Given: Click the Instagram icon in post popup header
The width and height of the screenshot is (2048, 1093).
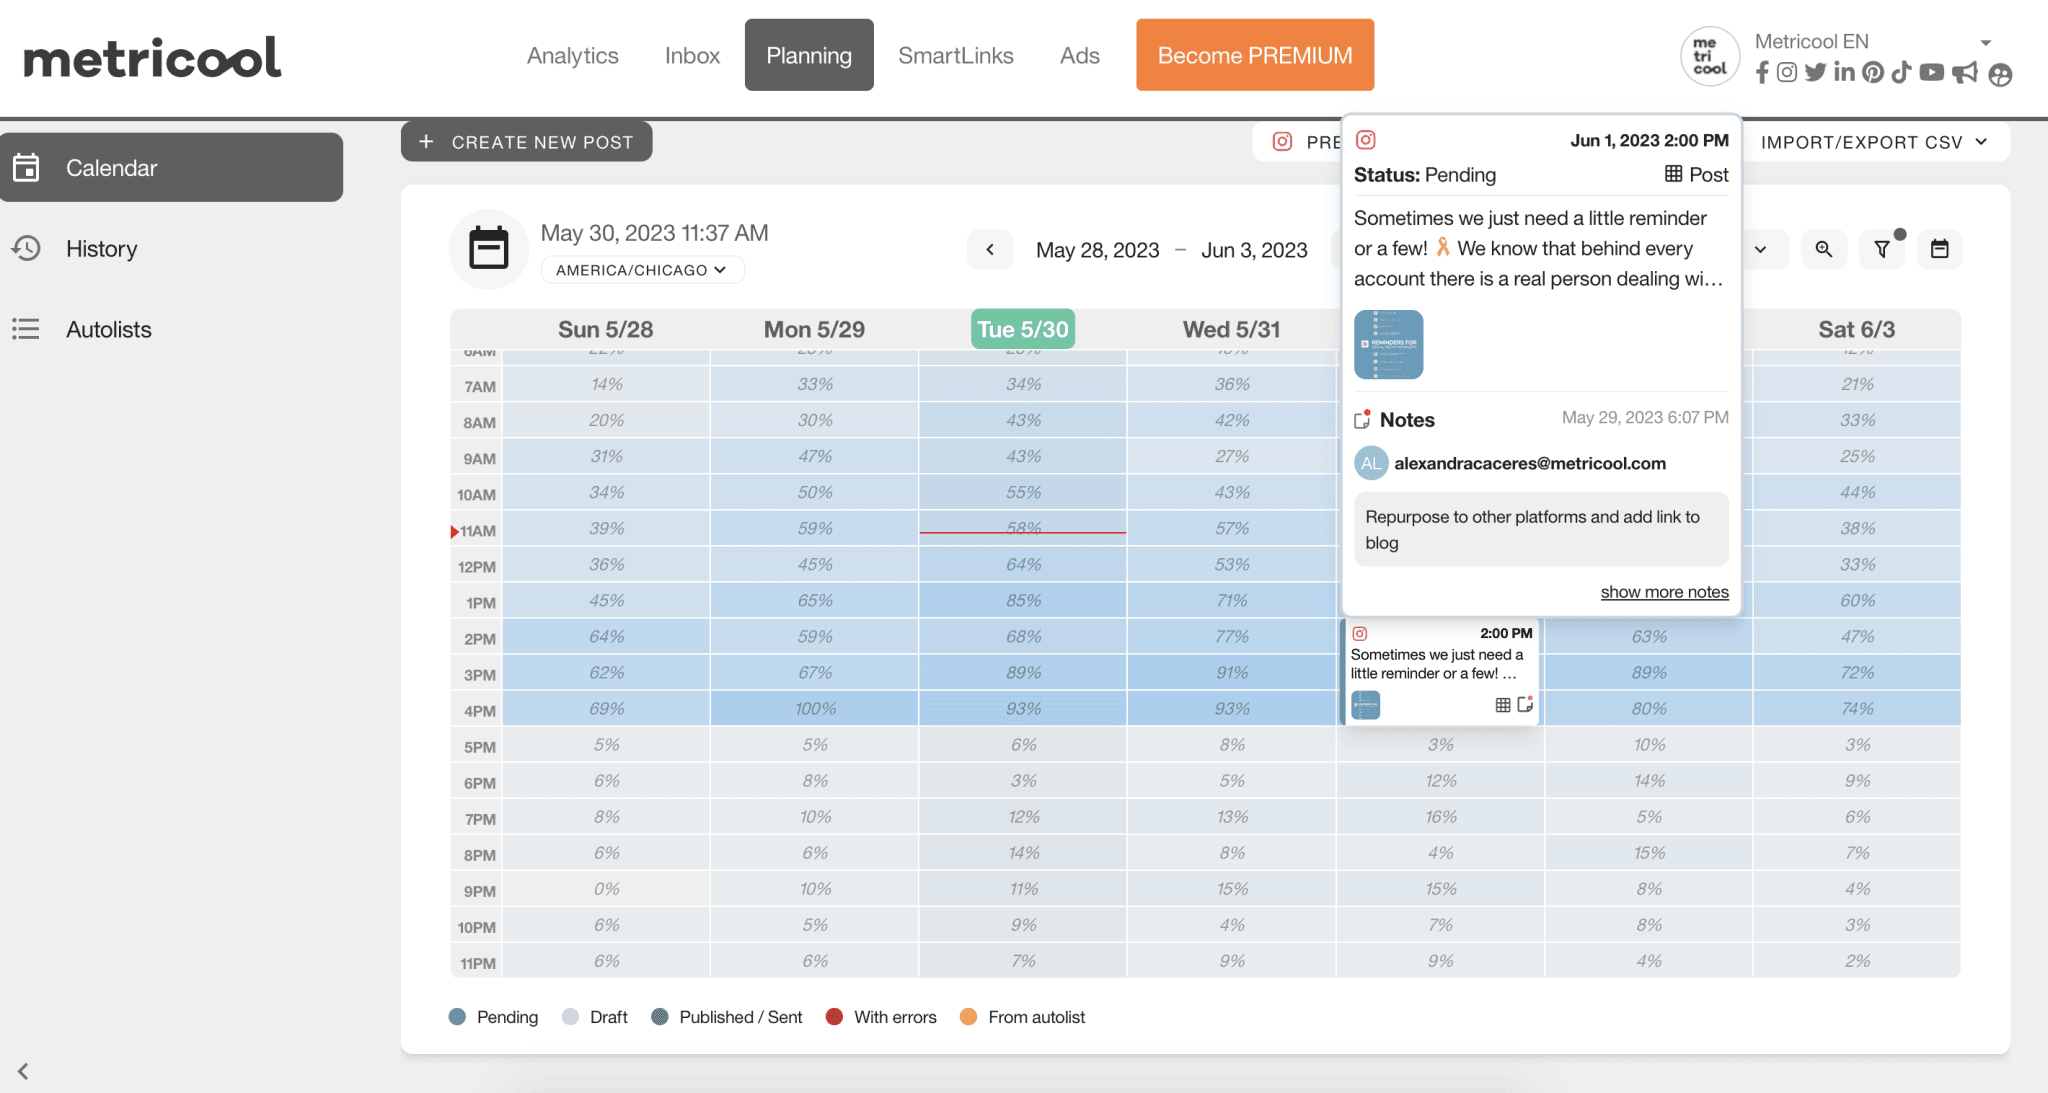Looking at the screenshot, I should [x=1366, y=140].
